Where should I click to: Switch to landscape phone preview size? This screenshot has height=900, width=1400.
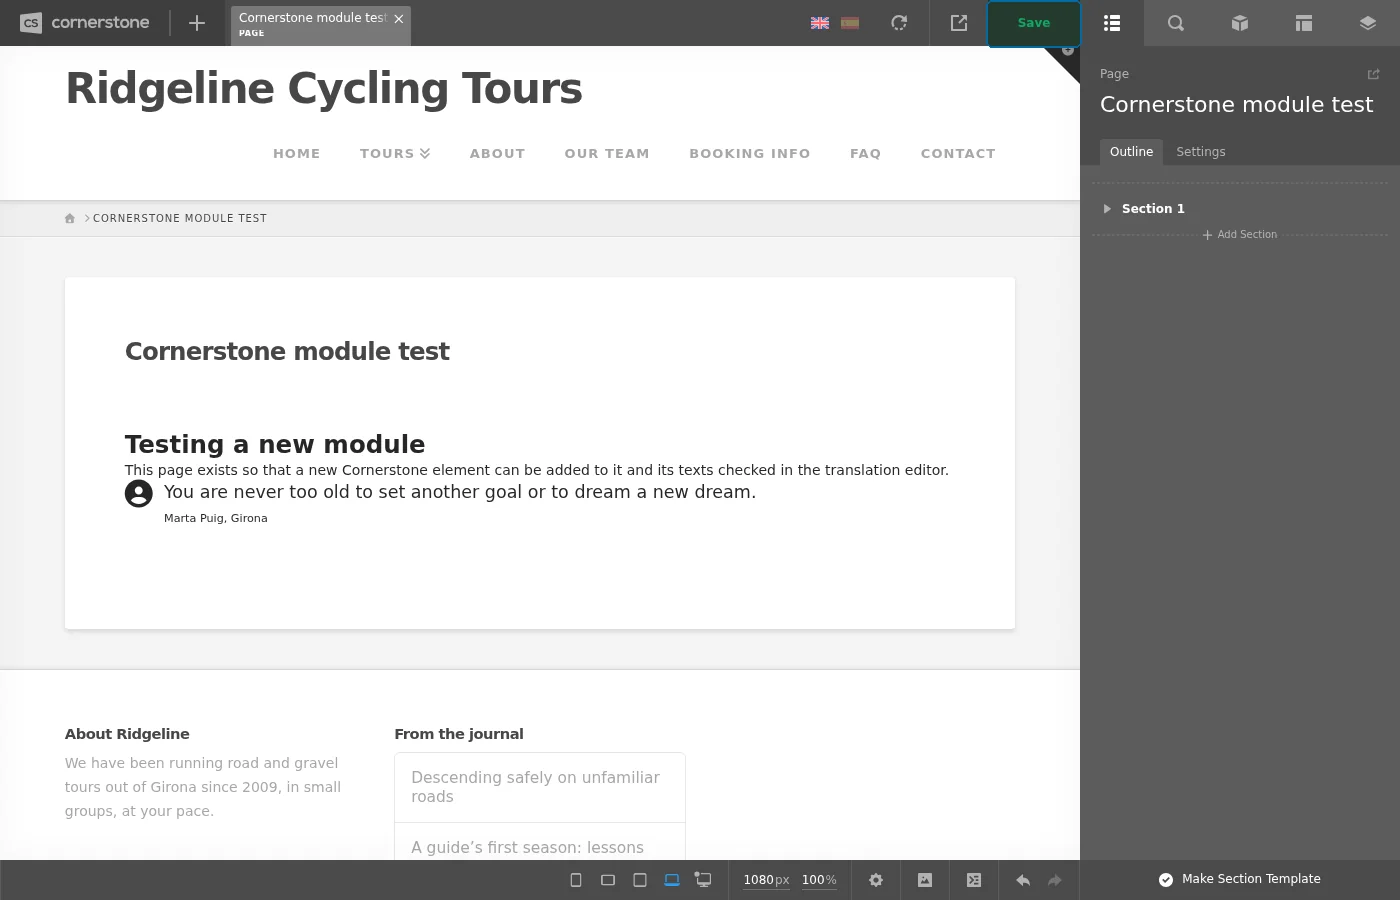point(608,880)
